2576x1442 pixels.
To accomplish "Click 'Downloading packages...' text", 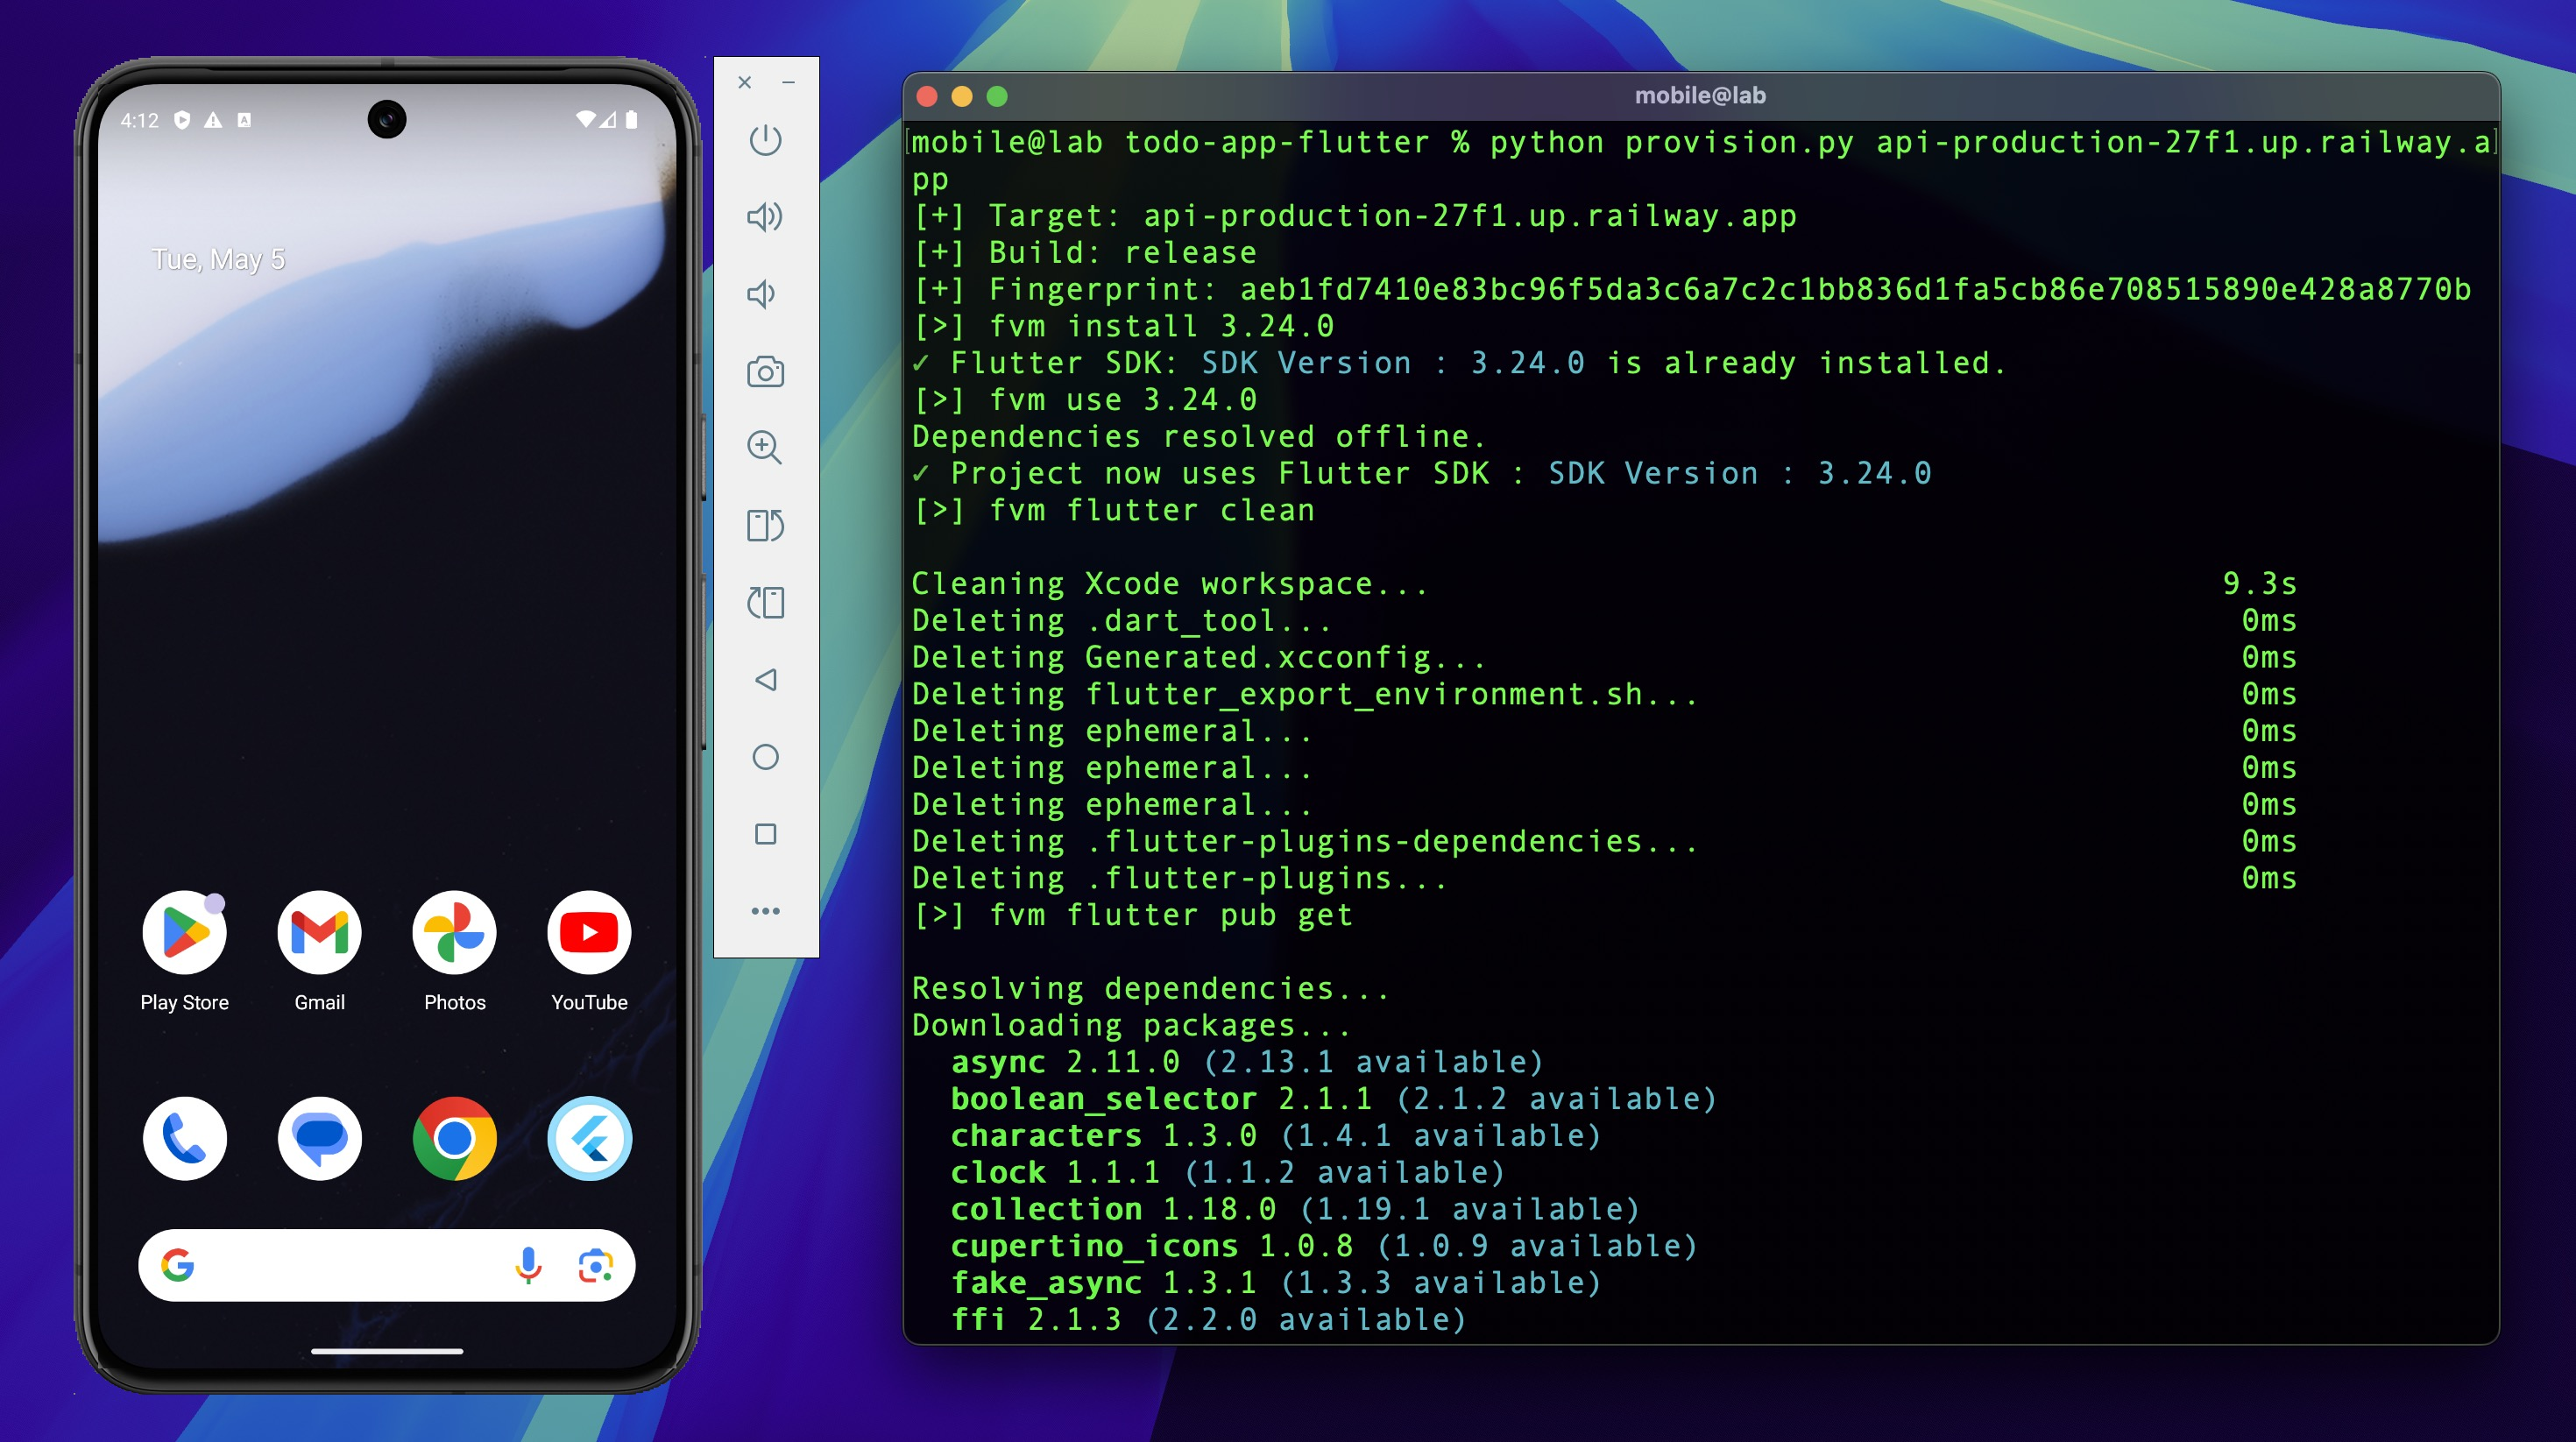I will pyautogui.click(x=1132, y=1025).
